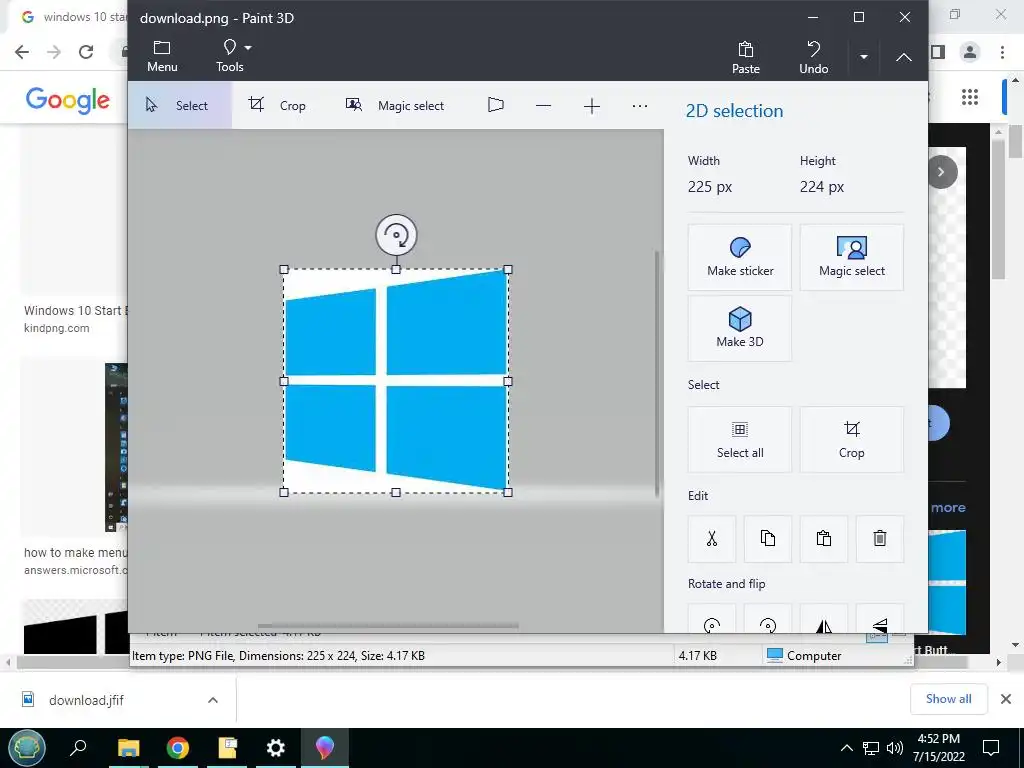Rotate right using second rotate icon
Screen dimensions: 1024x768
[x=768, y=619]
